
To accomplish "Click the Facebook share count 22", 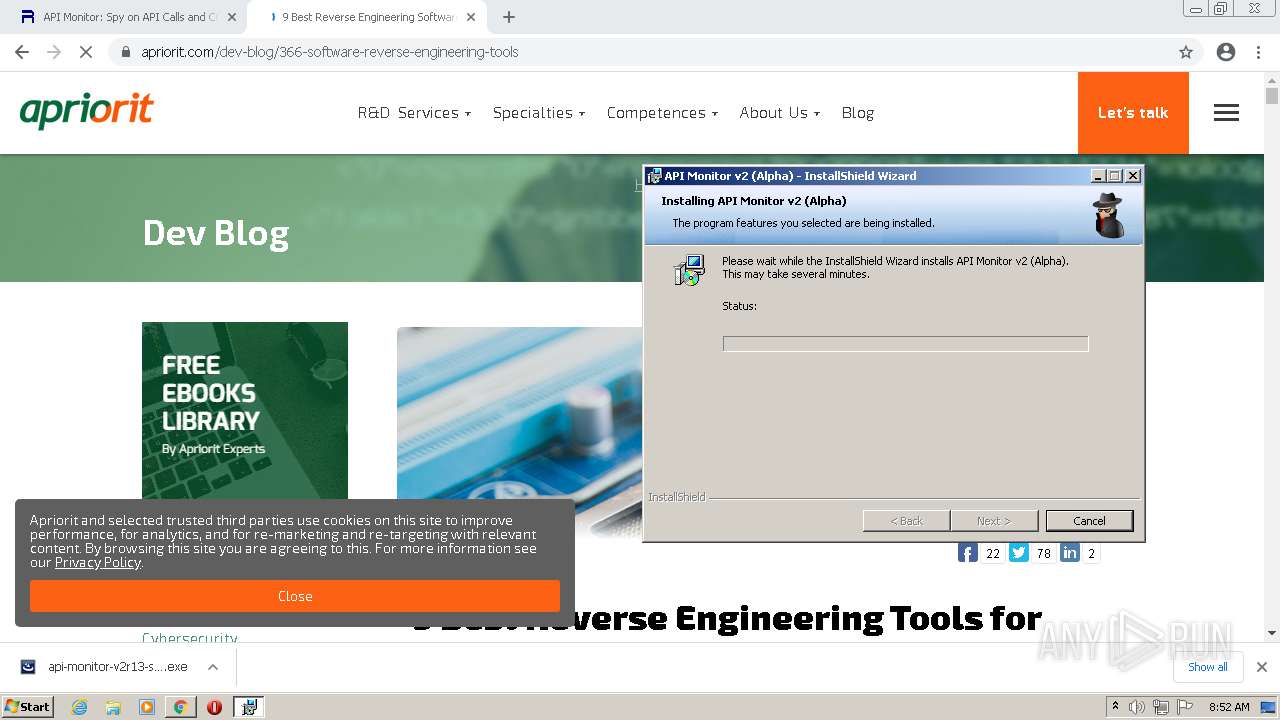I will 992,553.
